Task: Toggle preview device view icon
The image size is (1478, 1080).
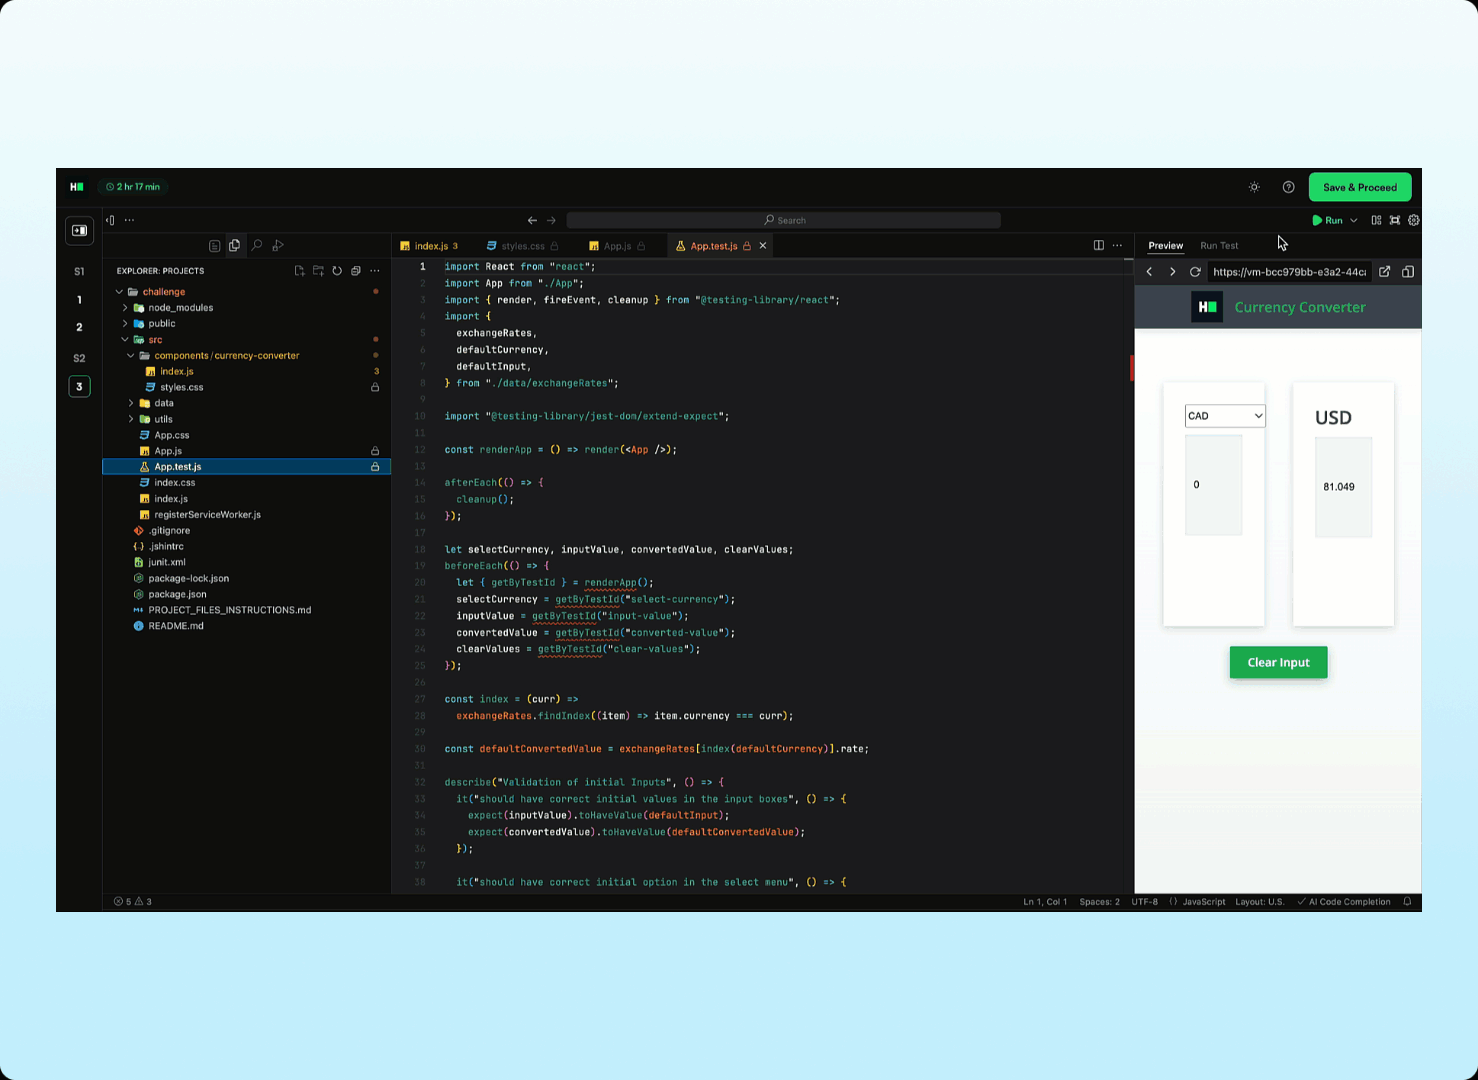Action: tap(1408, 272)
